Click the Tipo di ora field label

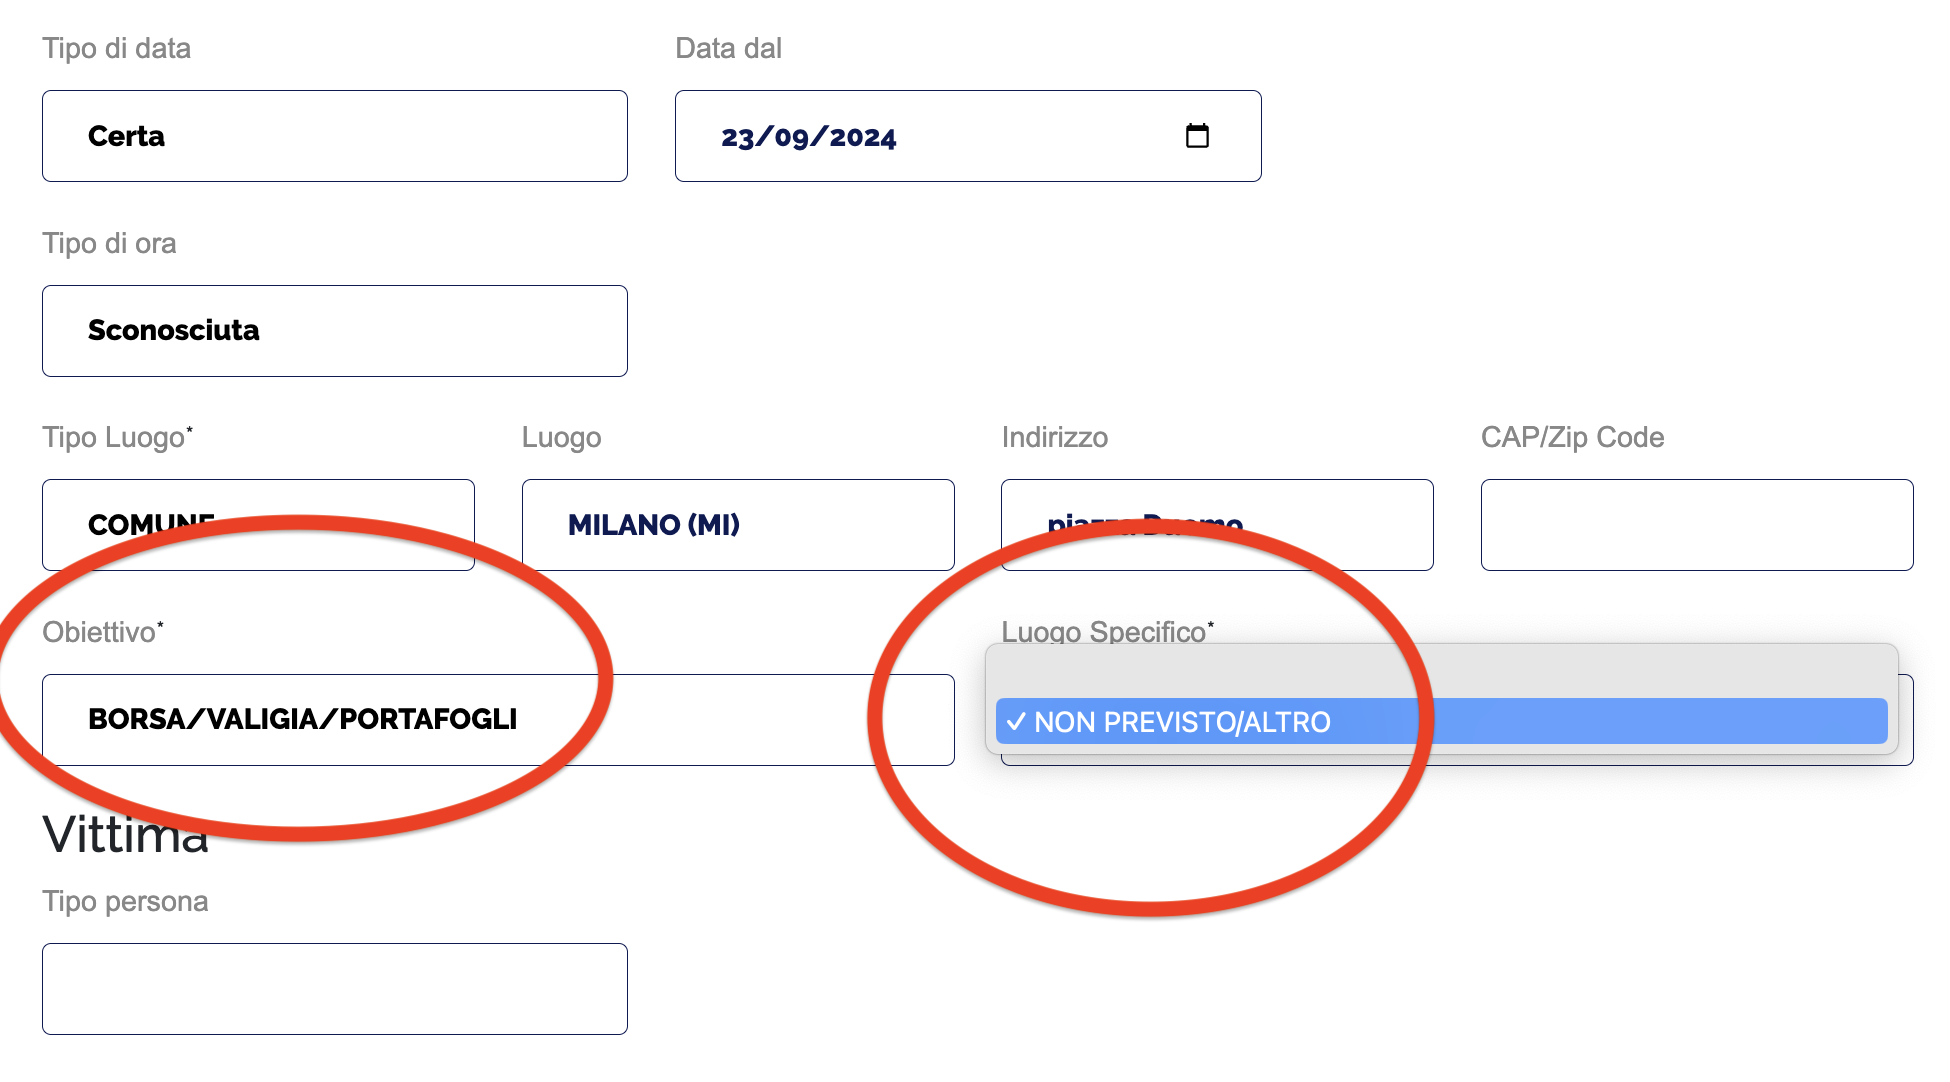click(109, 243)
